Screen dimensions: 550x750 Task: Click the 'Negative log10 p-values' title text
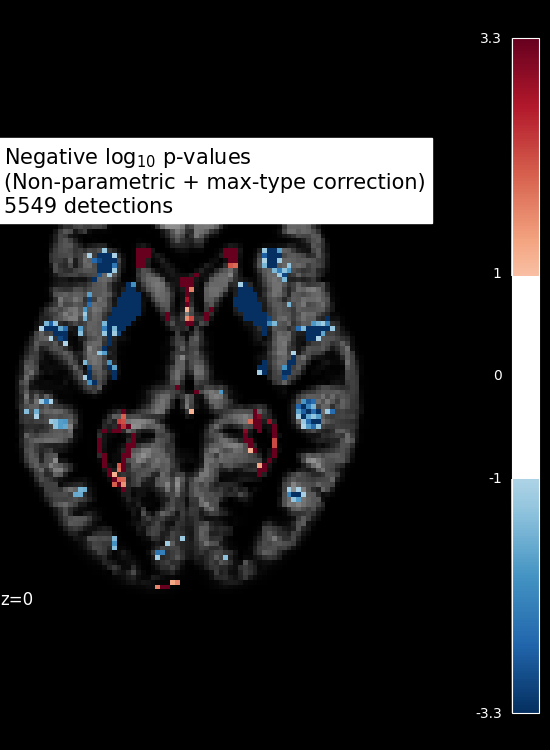(x=128, y=157)
